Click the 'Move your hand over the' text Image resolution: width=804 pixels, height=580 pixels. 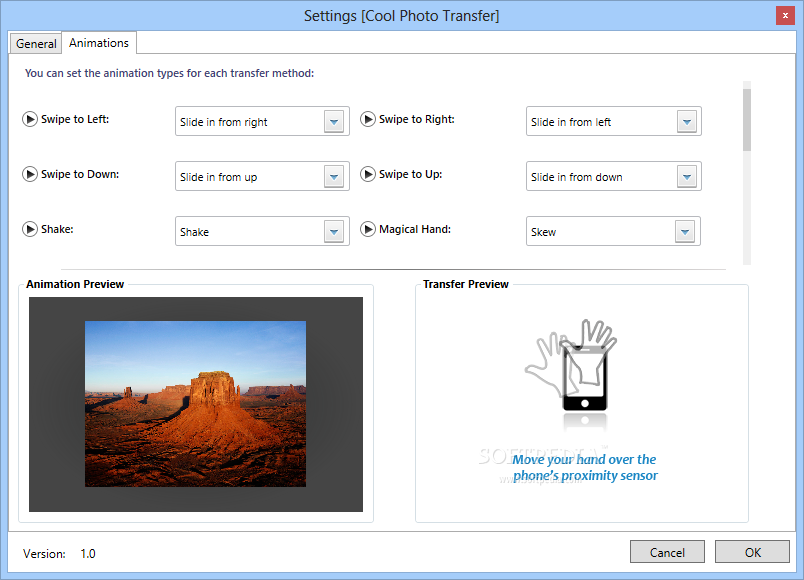point(584,459)
